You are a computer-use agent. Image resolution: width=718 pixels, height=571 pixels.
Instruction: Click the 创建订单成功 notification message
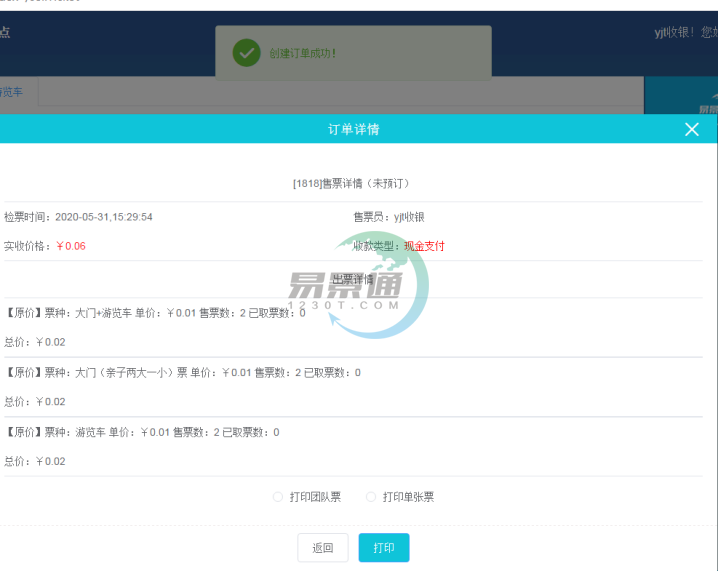(x=302, y=53)
